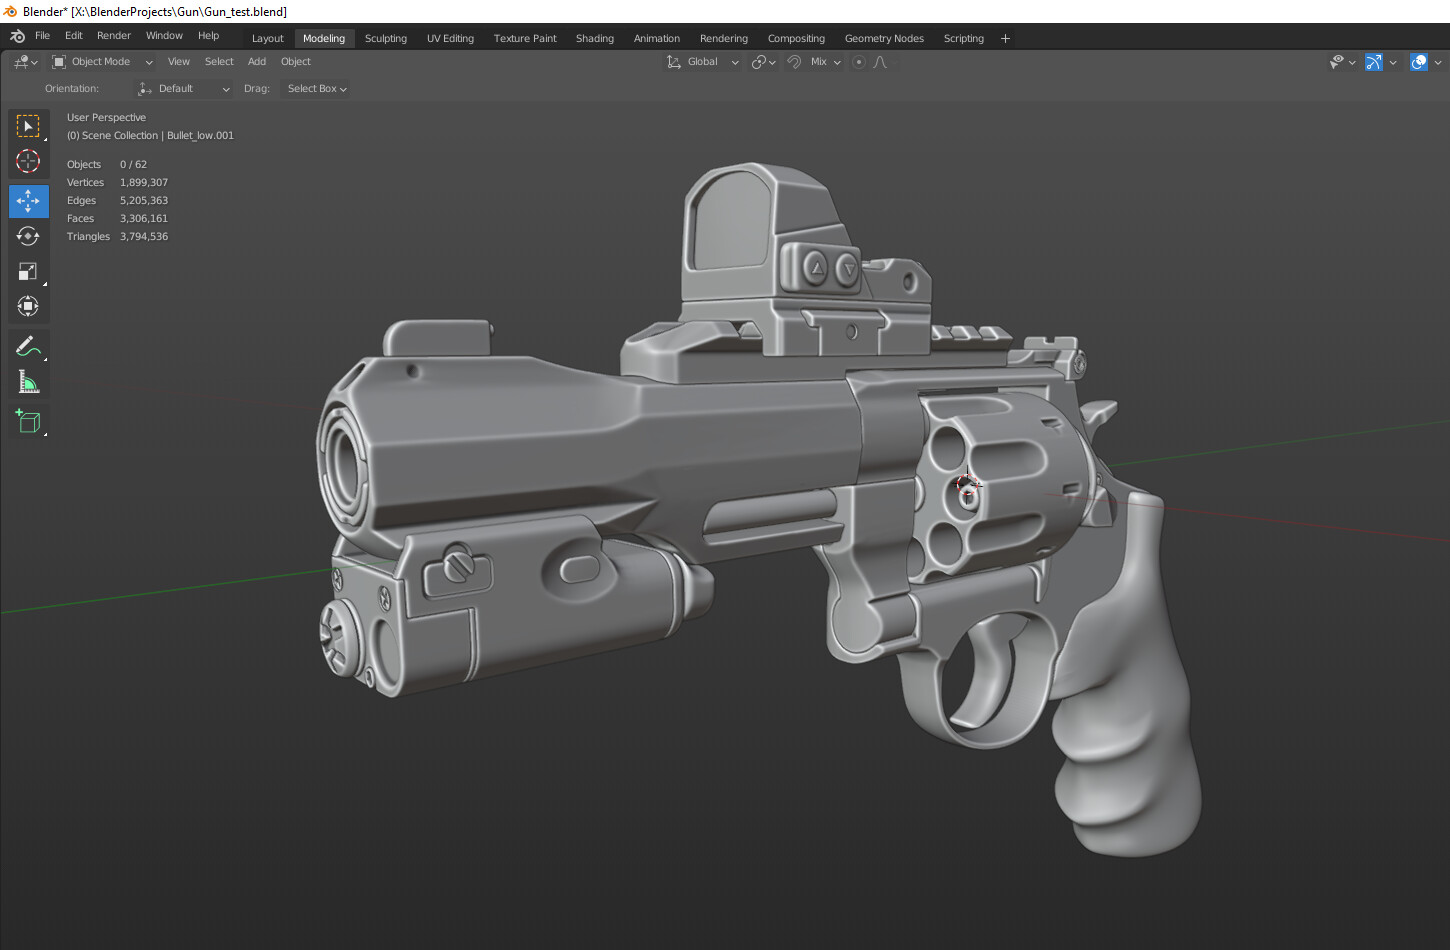Open the Add menu
Viewport: 1450px width, 950px height.
point(256,61)
